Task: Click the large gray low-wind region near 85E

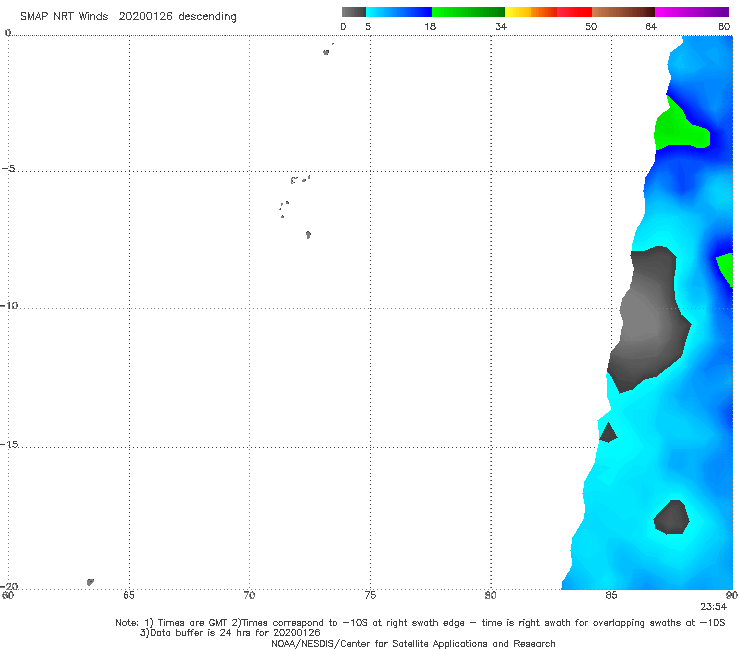Action: pyautogui.click(x=649, y=321)
